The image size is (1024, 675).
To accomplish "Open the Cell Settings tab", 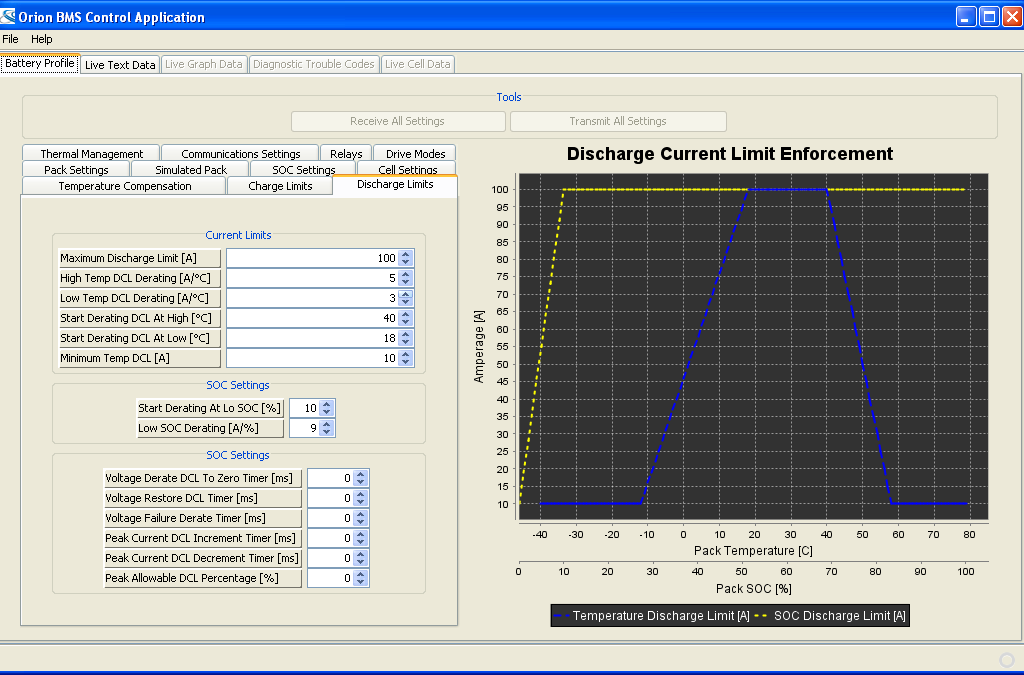I will coord(408,170).
